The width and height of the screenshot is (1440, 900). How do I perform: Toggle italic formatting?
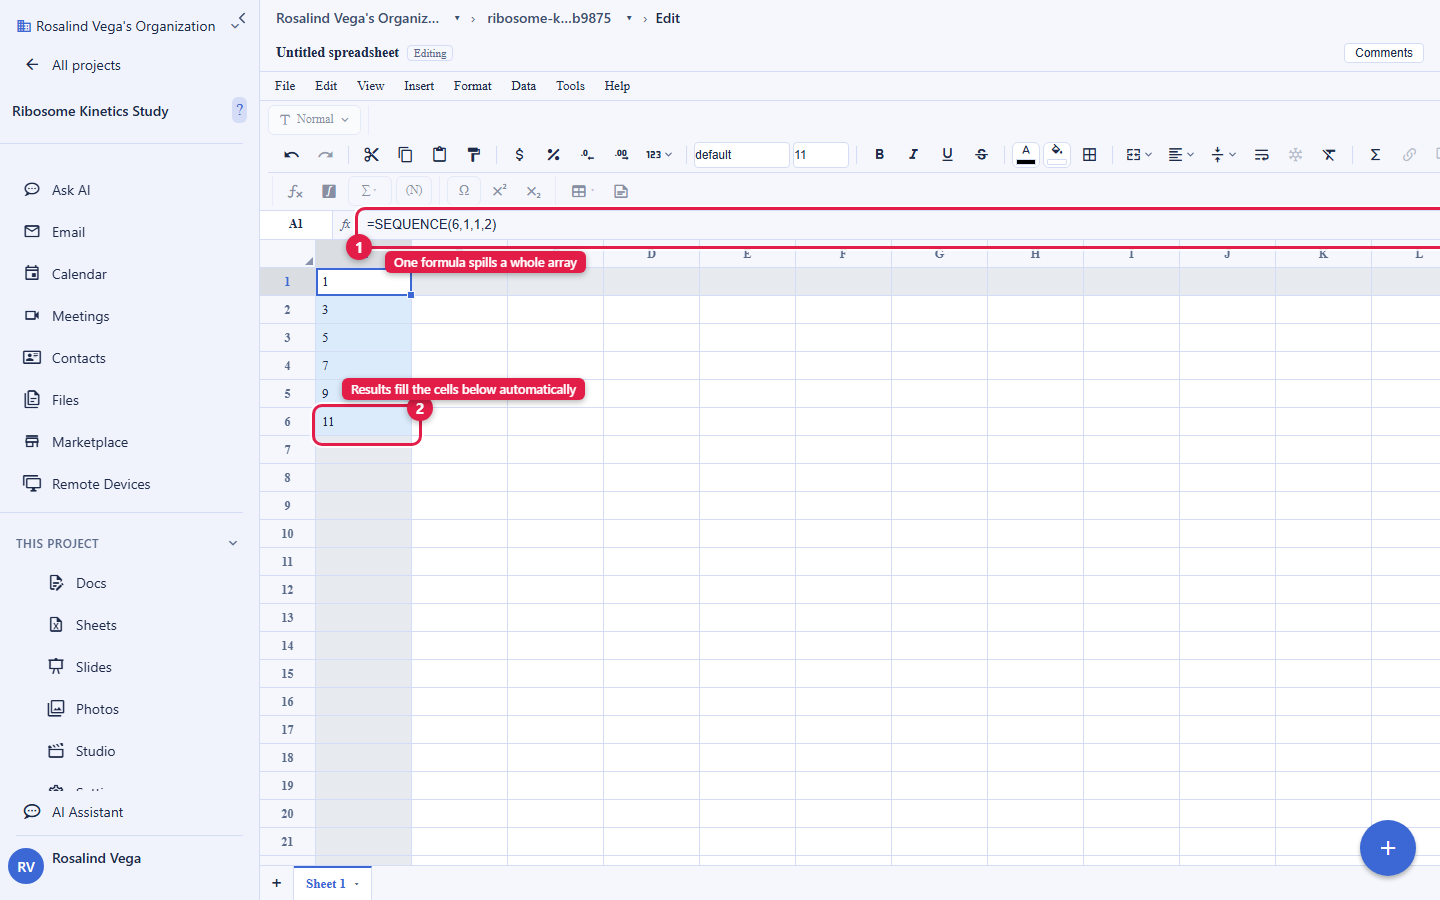click(913, 155)
